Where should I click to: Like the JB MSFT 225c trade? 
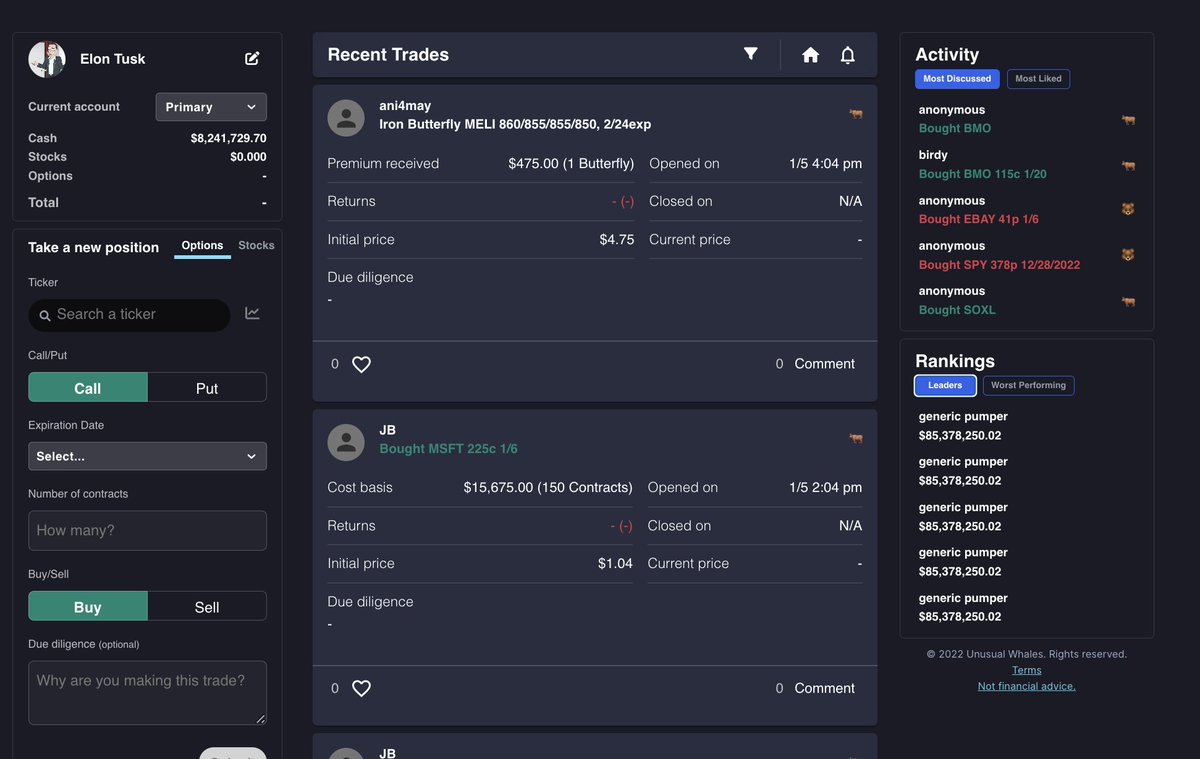[x=362, y=688]
